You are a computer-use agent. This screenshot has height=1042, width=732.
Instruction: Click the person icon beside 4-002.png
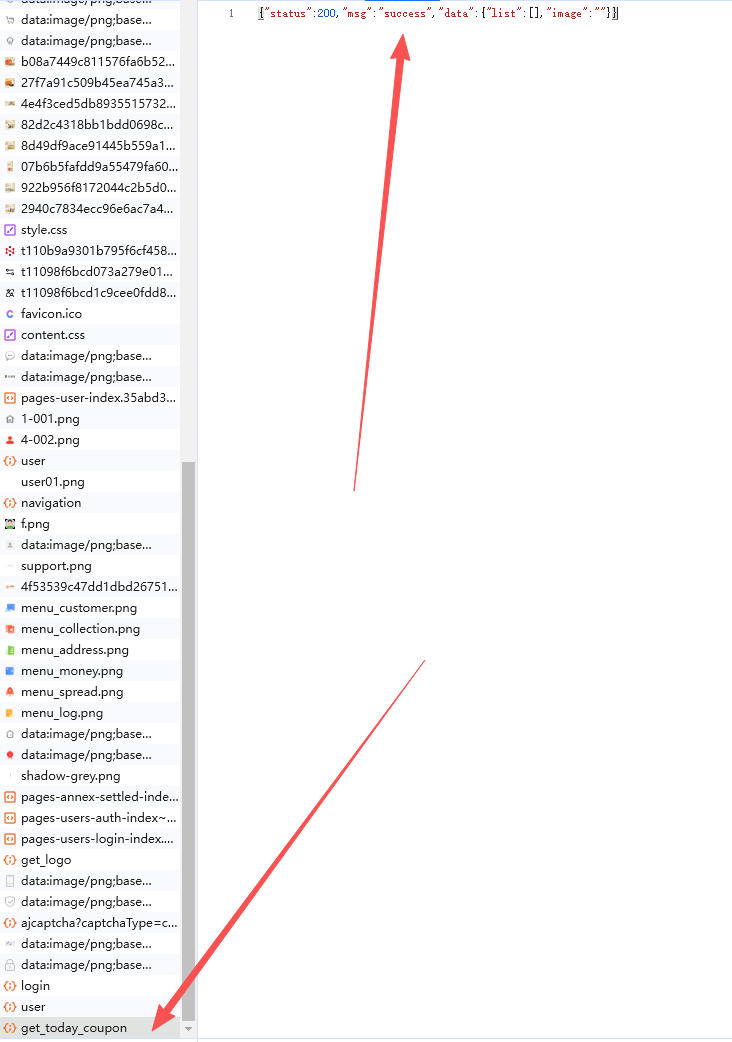coord(10,440)
